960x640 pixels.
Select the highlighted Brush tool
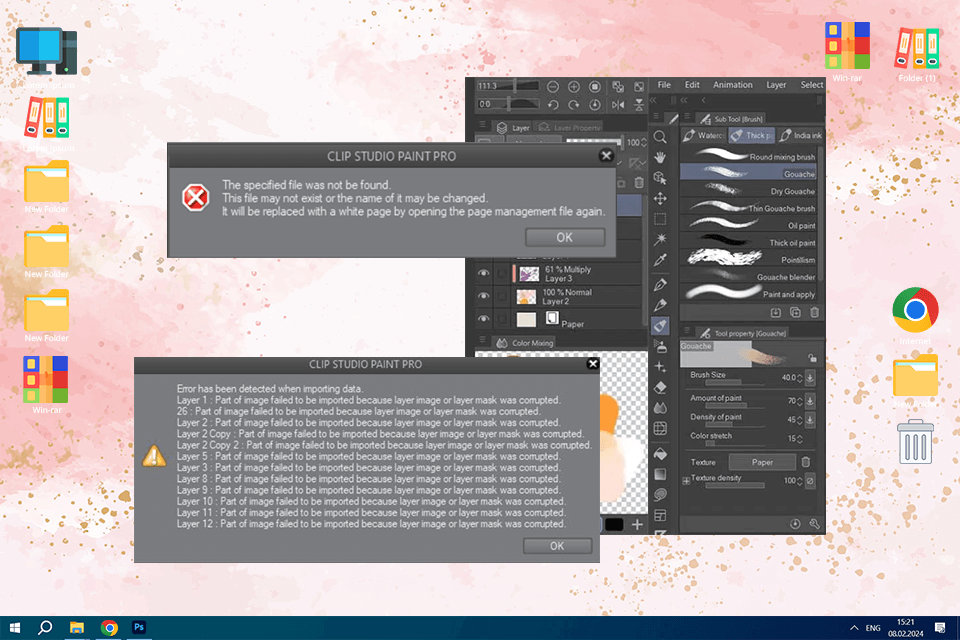point(660,326)
